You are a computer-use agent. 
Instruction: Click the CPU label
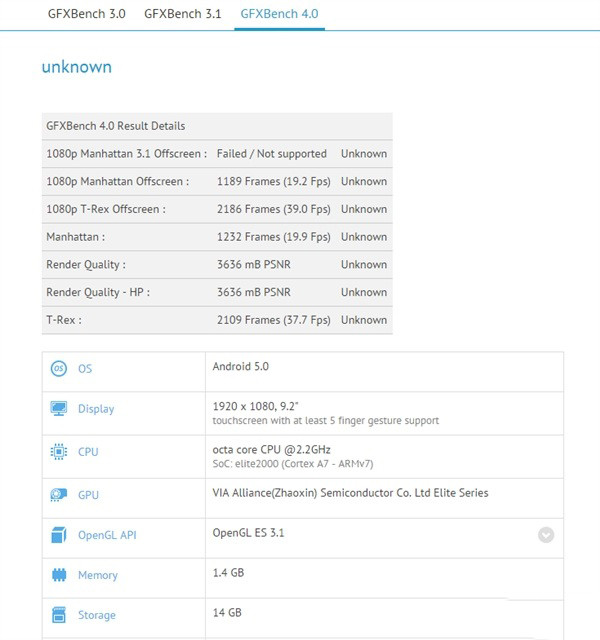coord(88,452)
